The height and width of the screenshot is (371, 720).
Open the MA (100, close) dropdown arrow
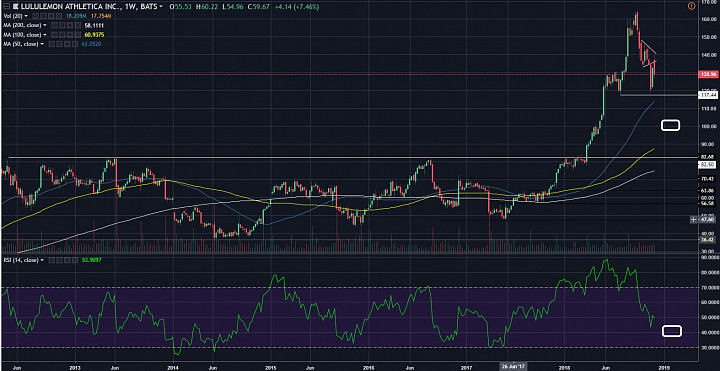pyautogui.click(x=45, y=35)
